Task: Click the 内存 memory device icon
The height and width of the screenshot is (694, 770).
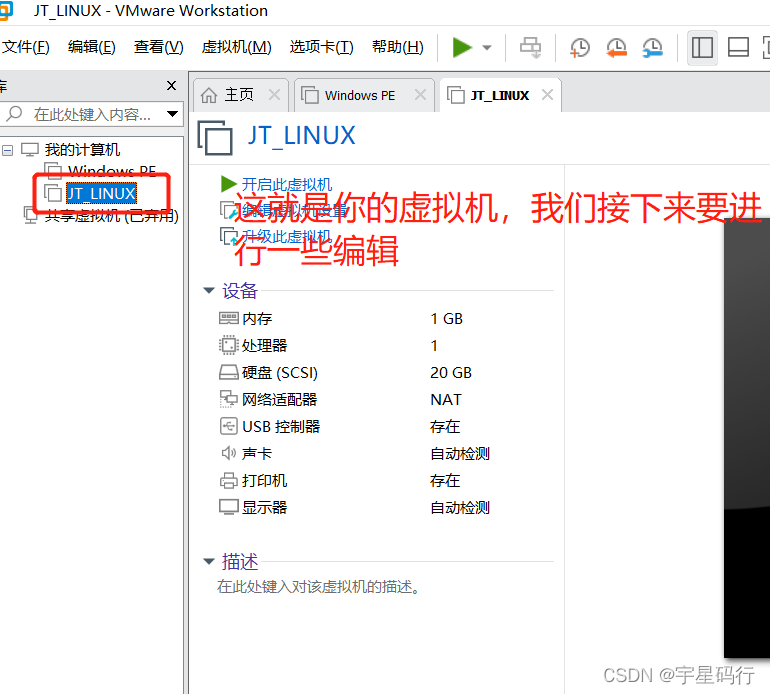Action: coord(228,318)
